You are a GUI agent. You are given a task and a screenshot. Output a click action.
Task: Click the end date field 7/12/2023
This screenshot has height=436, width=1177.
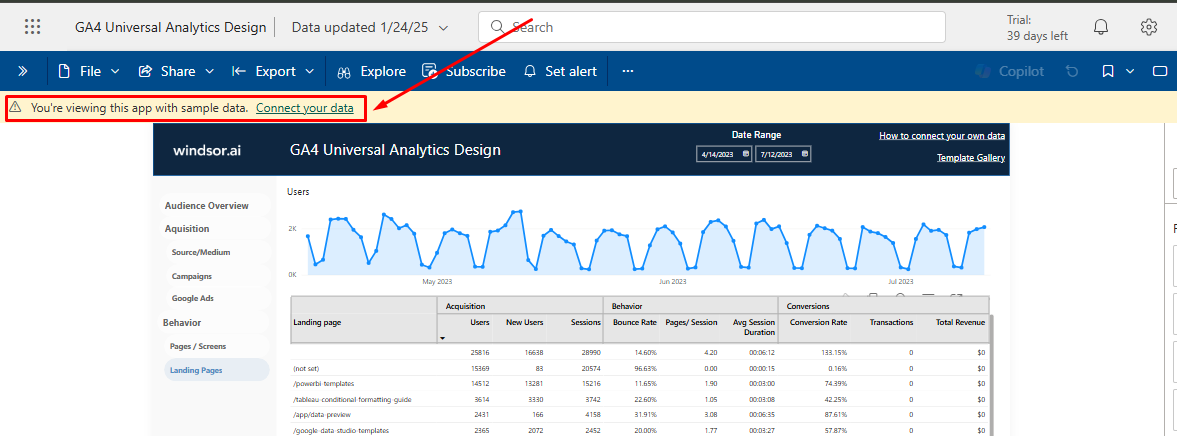[783, 154]
